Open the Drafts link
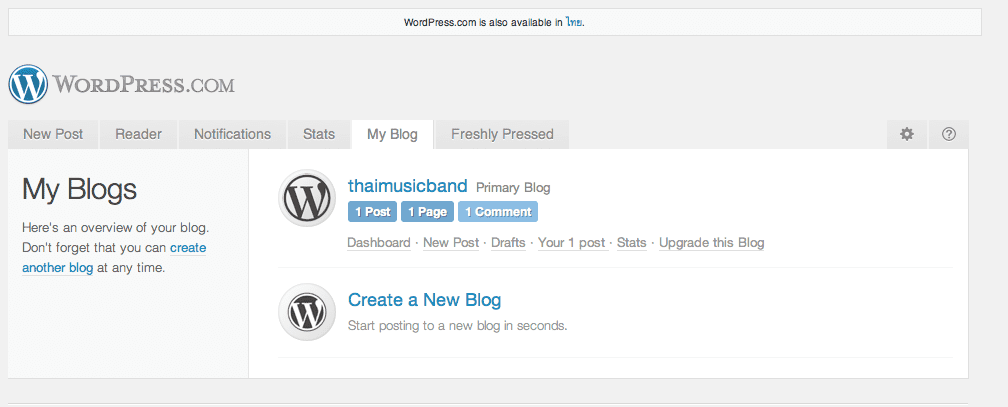1008x407 pixels. tap(508, 243)
